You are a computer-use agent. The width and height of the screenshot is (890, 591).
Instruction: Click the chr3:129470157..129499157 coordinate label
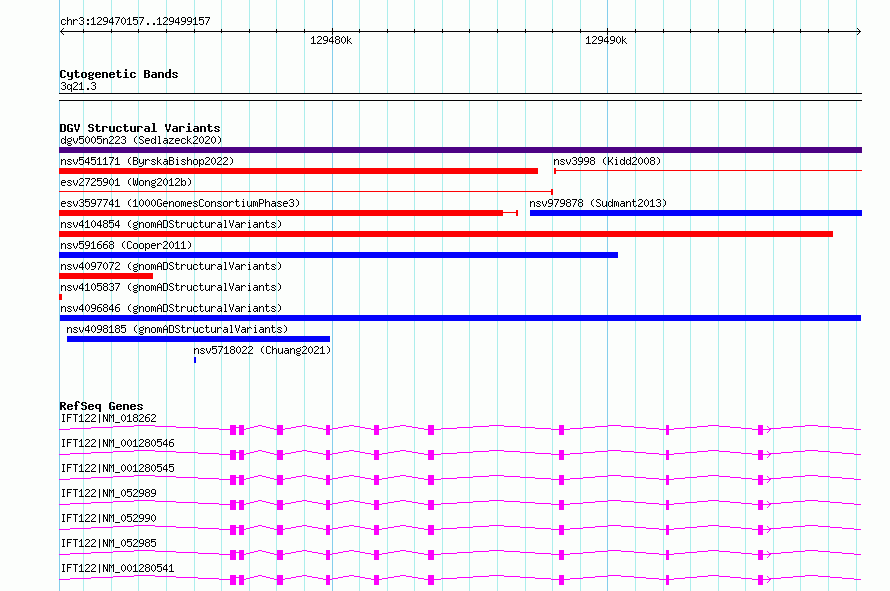[135, 22]
